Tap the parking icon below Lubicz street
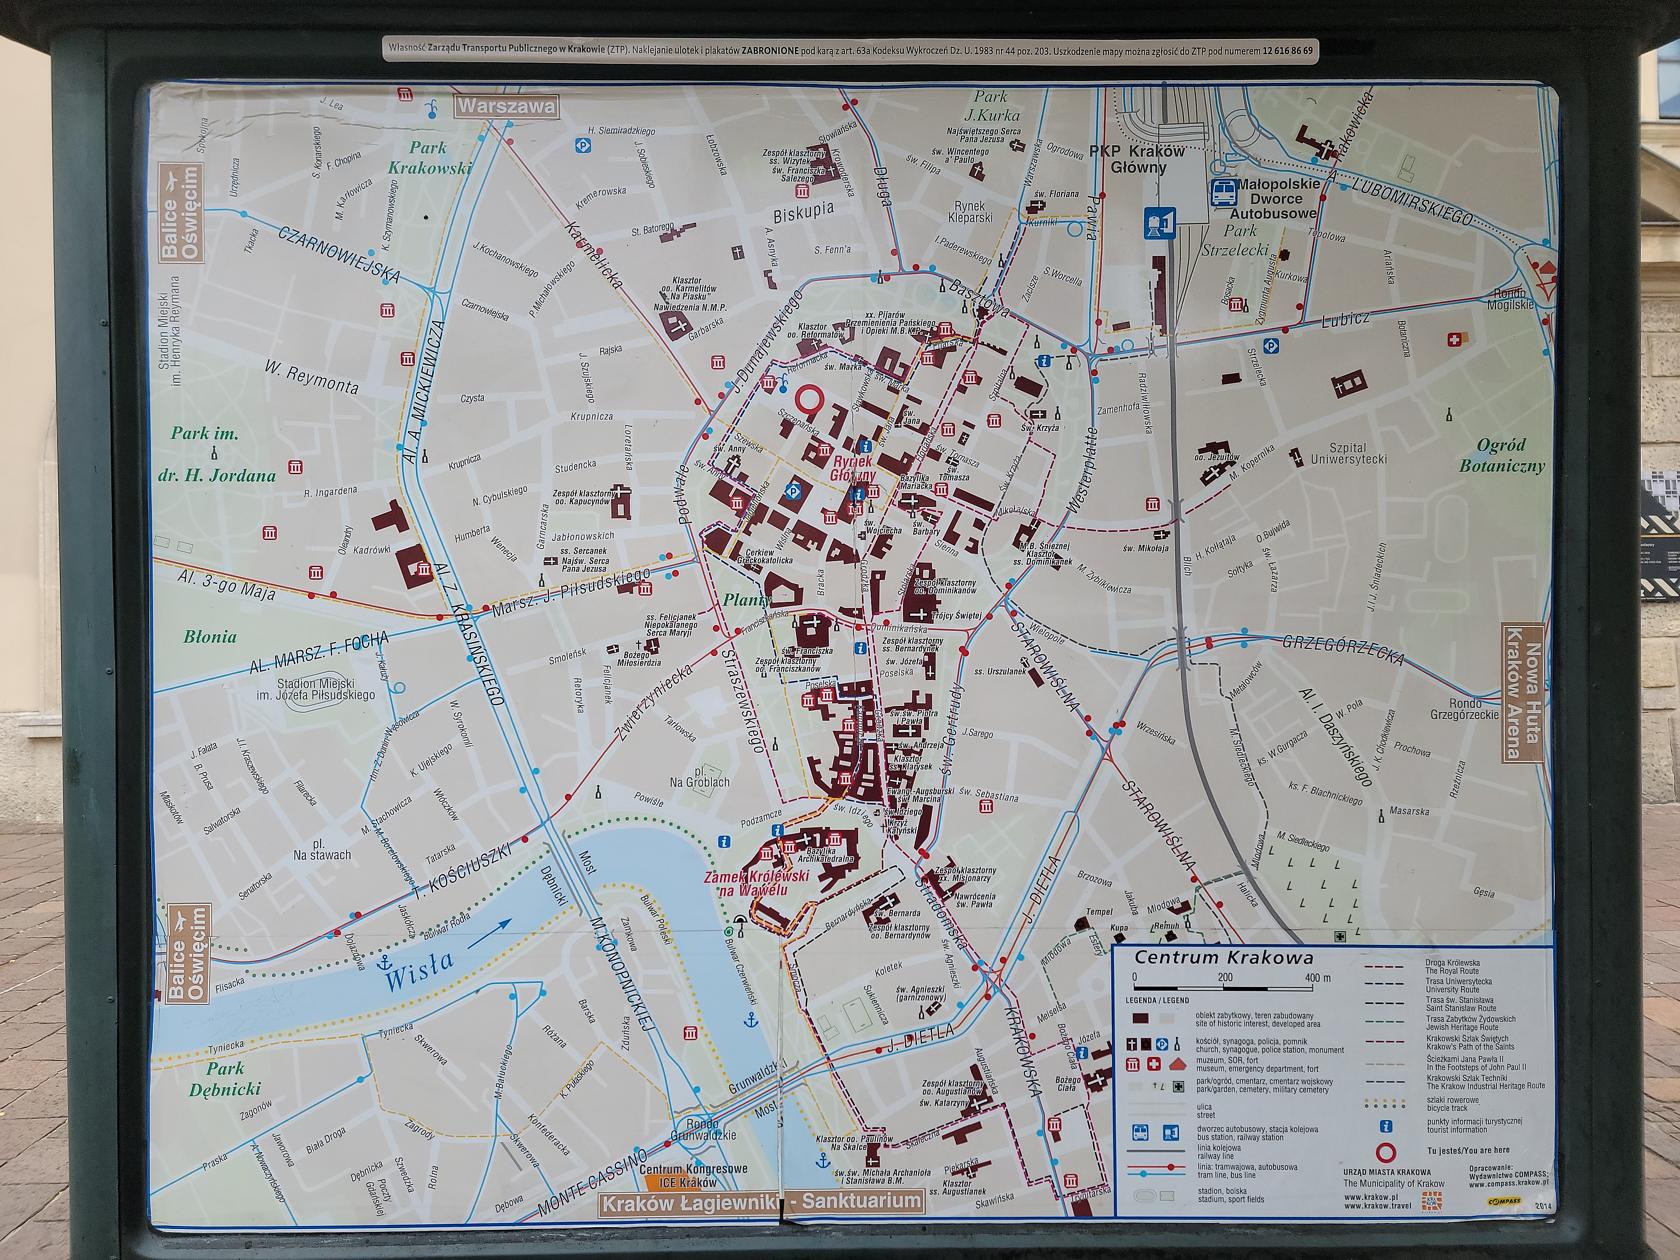Image resolution: width=1680 pixels, height=1260 pixels. (x=1271, y=346)
